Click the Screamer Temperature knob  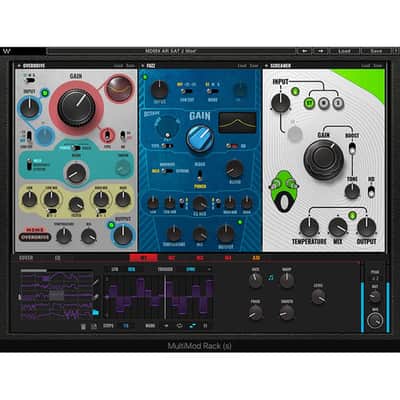pyautogui.click(x=309, y=227)
